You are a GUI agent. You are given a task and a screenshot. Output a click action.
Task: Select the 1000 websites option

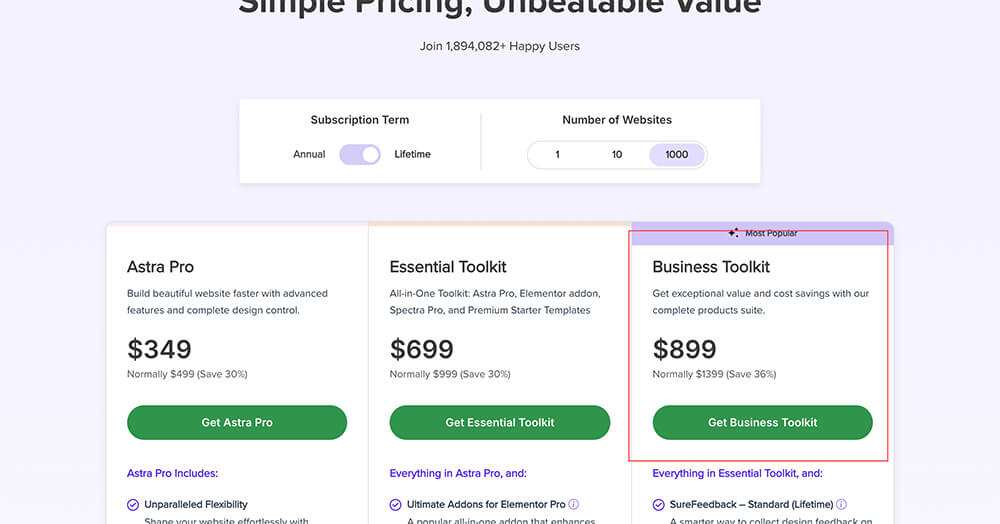(677, 154)
